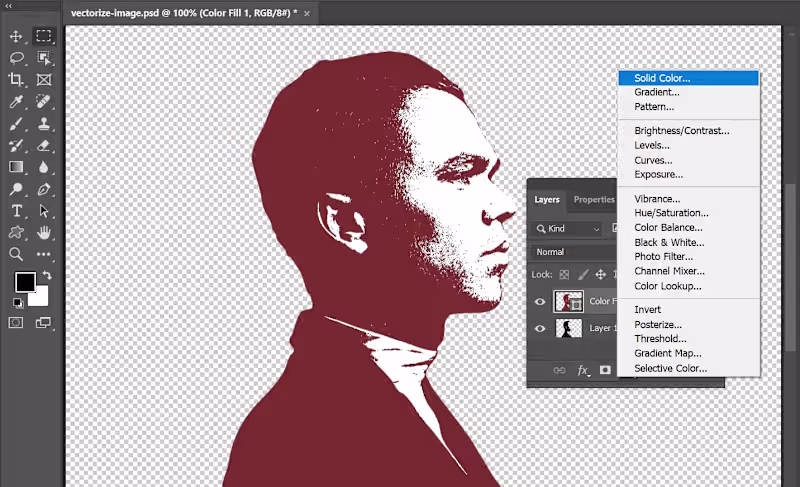Swap foreground and background colors
This screenshot has height=487, width=800.
pyautogui.click(x=47, y=275)
